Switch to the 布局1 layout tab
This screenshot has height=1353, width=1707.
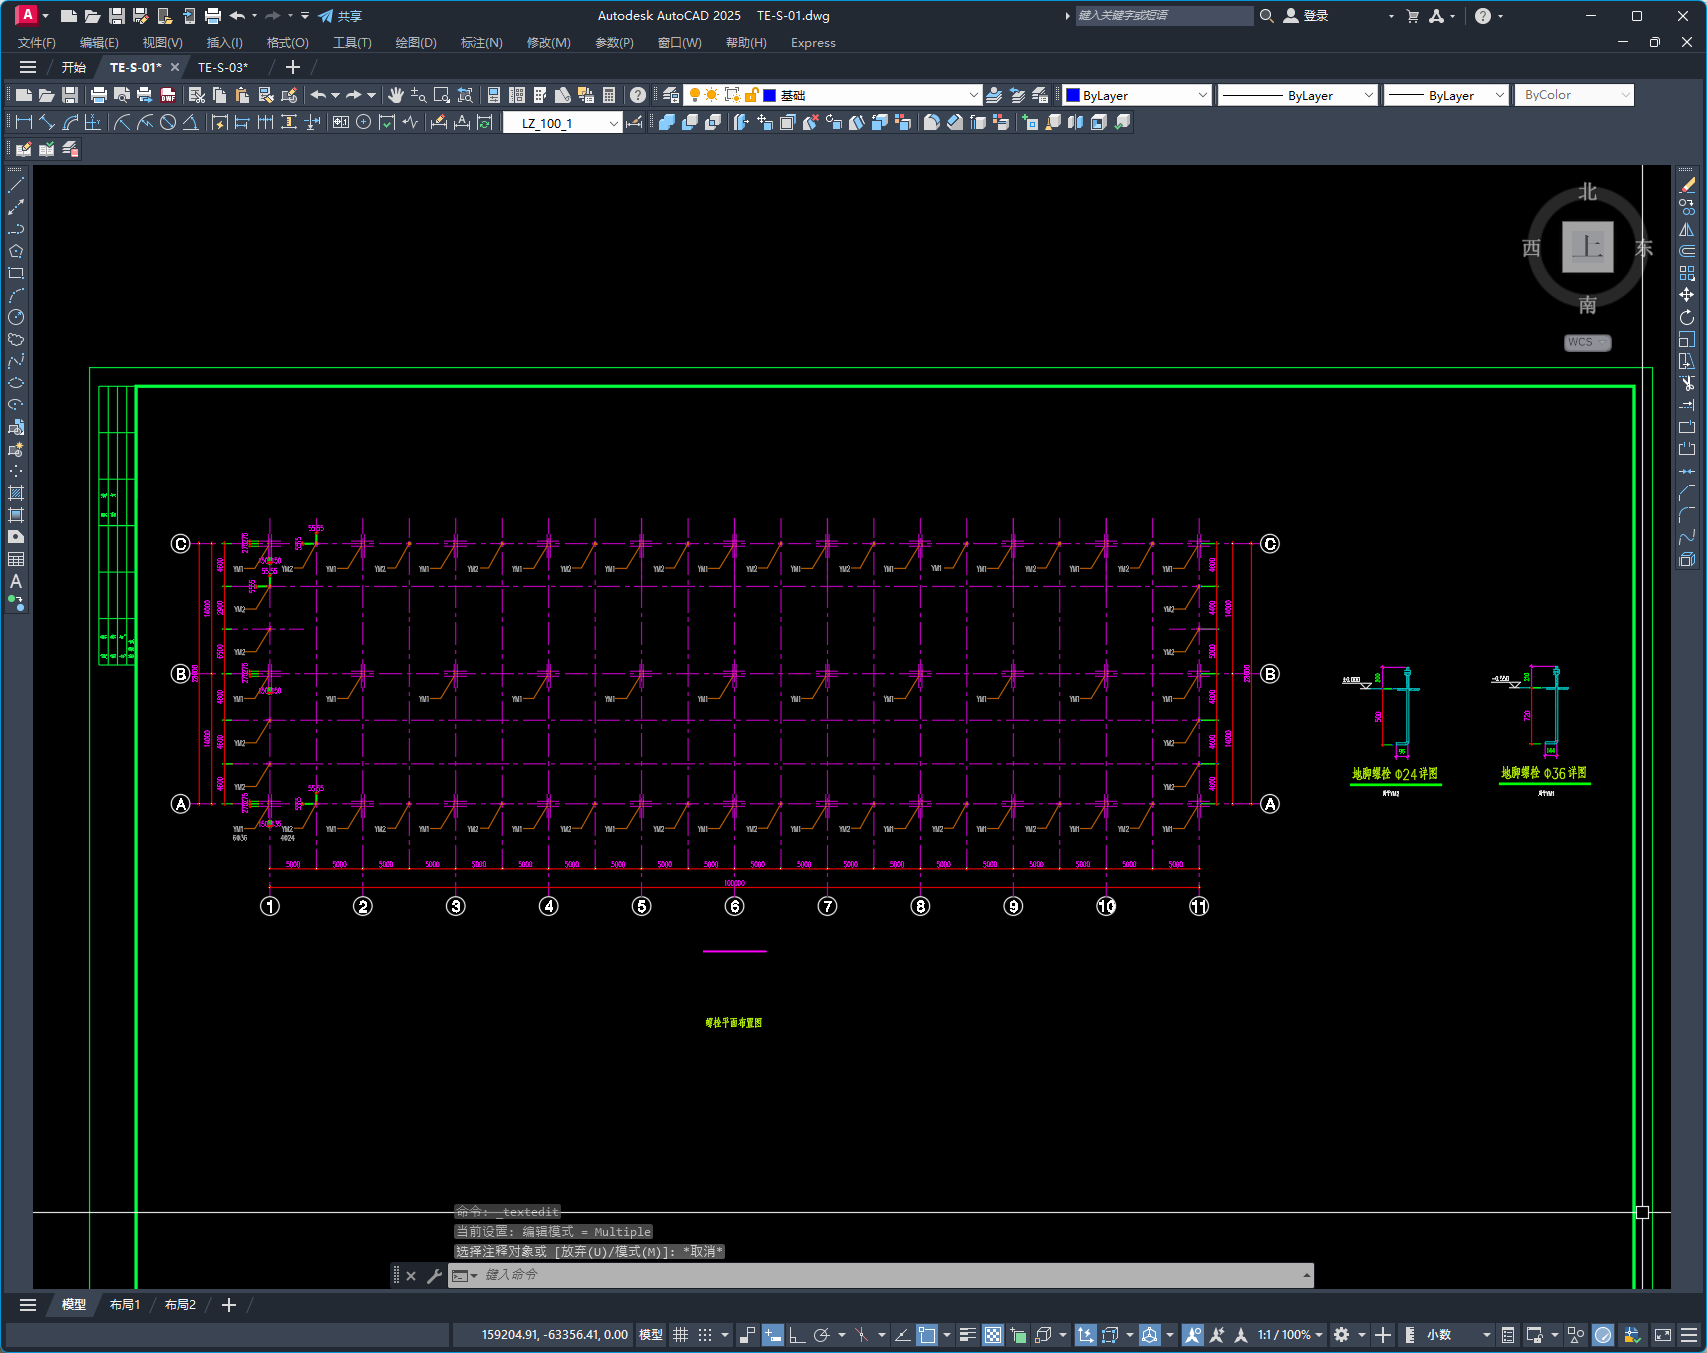(x=125, y=1305)
